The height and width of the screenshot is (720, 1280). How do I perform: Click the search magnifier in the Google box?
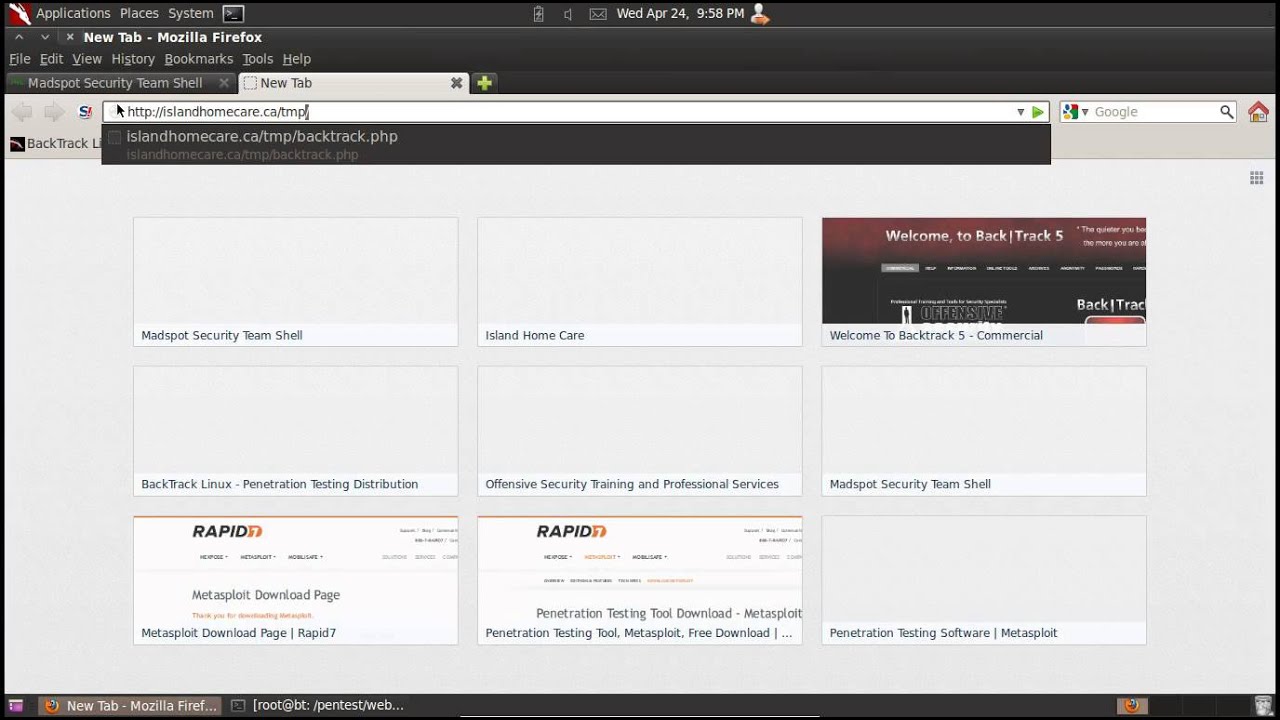(1226, 112)
